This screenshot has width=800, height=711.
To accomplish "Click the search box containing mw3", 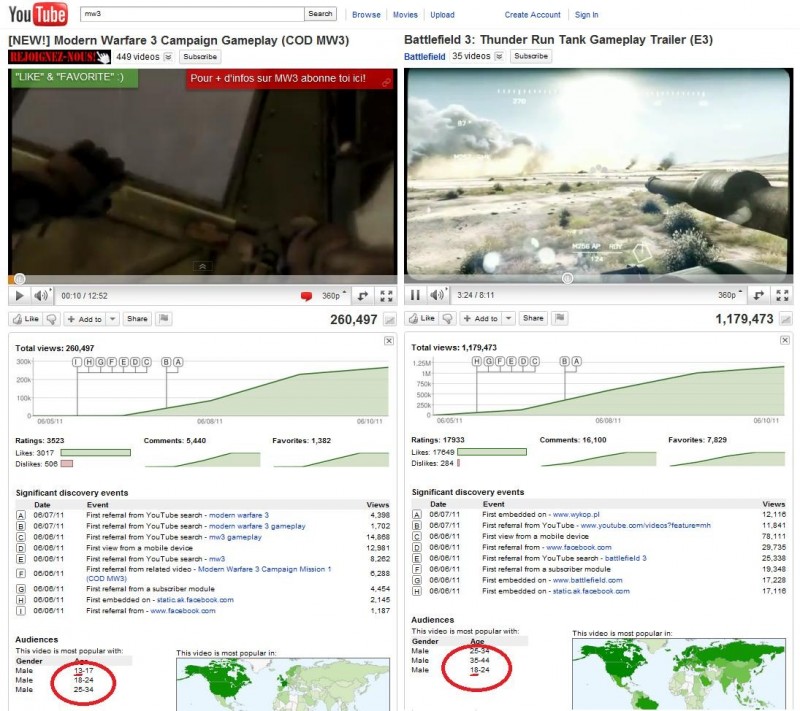I will (192, 14).
